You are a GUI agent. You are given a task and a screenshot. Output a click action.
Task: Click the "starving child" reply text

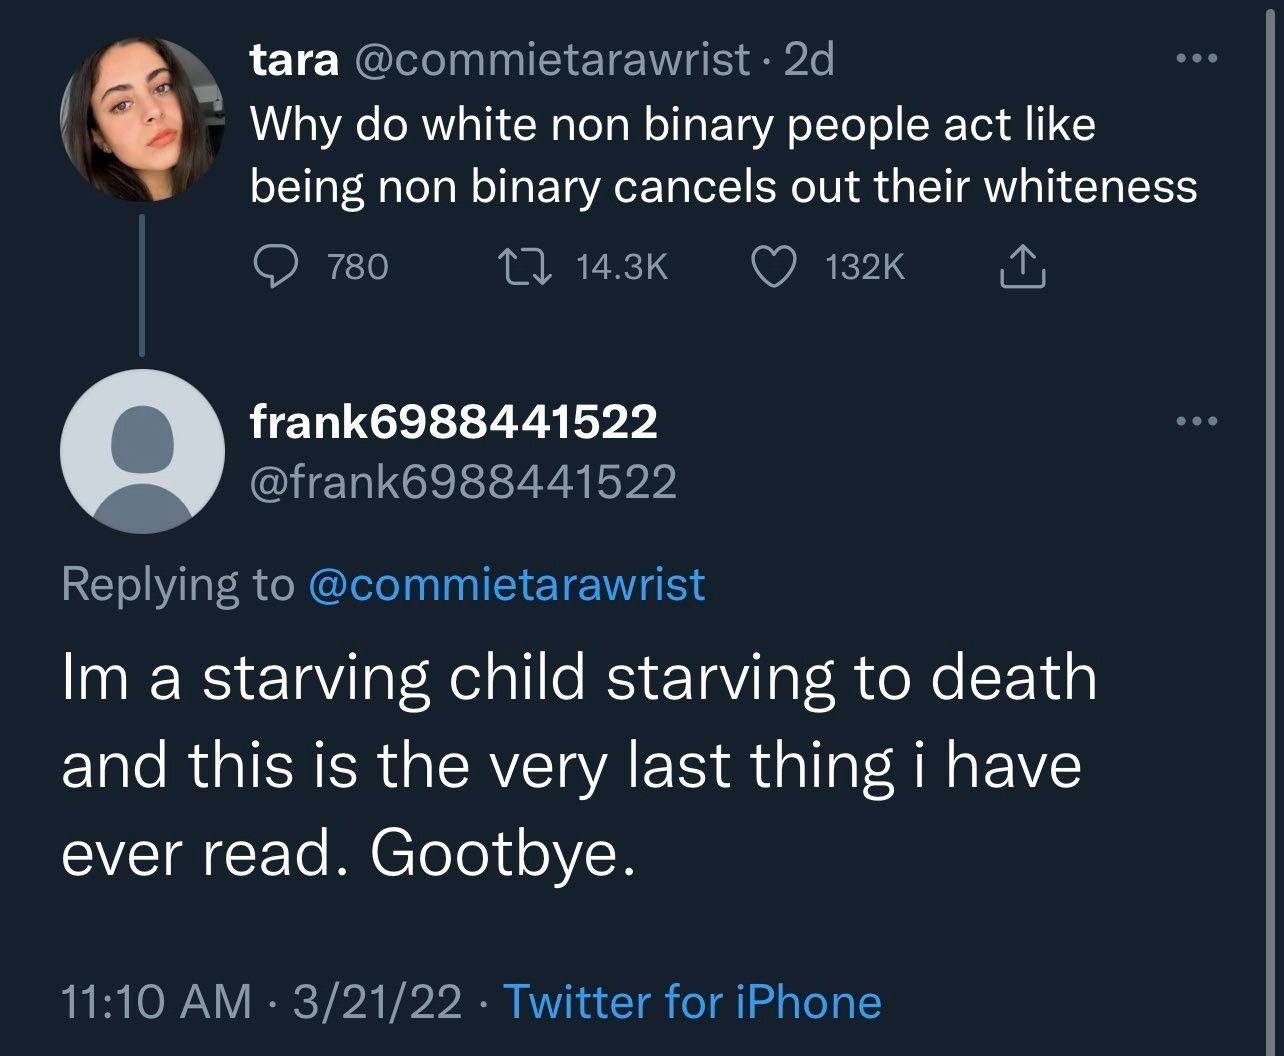[579, 765]
